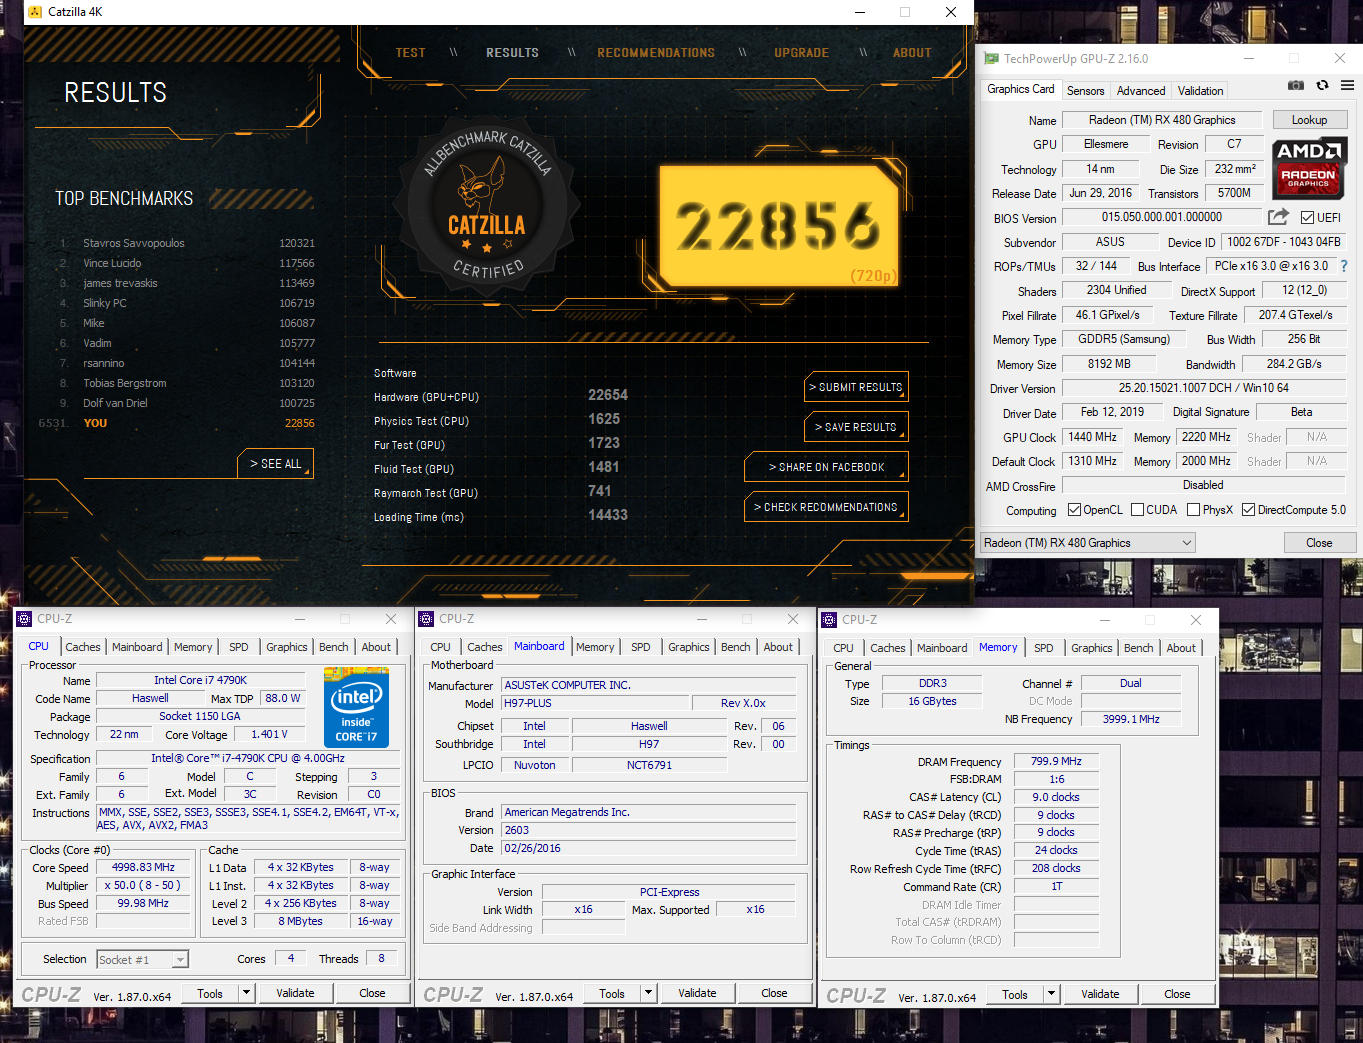Click question mark next to Bus Interface
Viewport: 1363px width, 1043px height.
pyautogui.click(x=1344, y=266)
